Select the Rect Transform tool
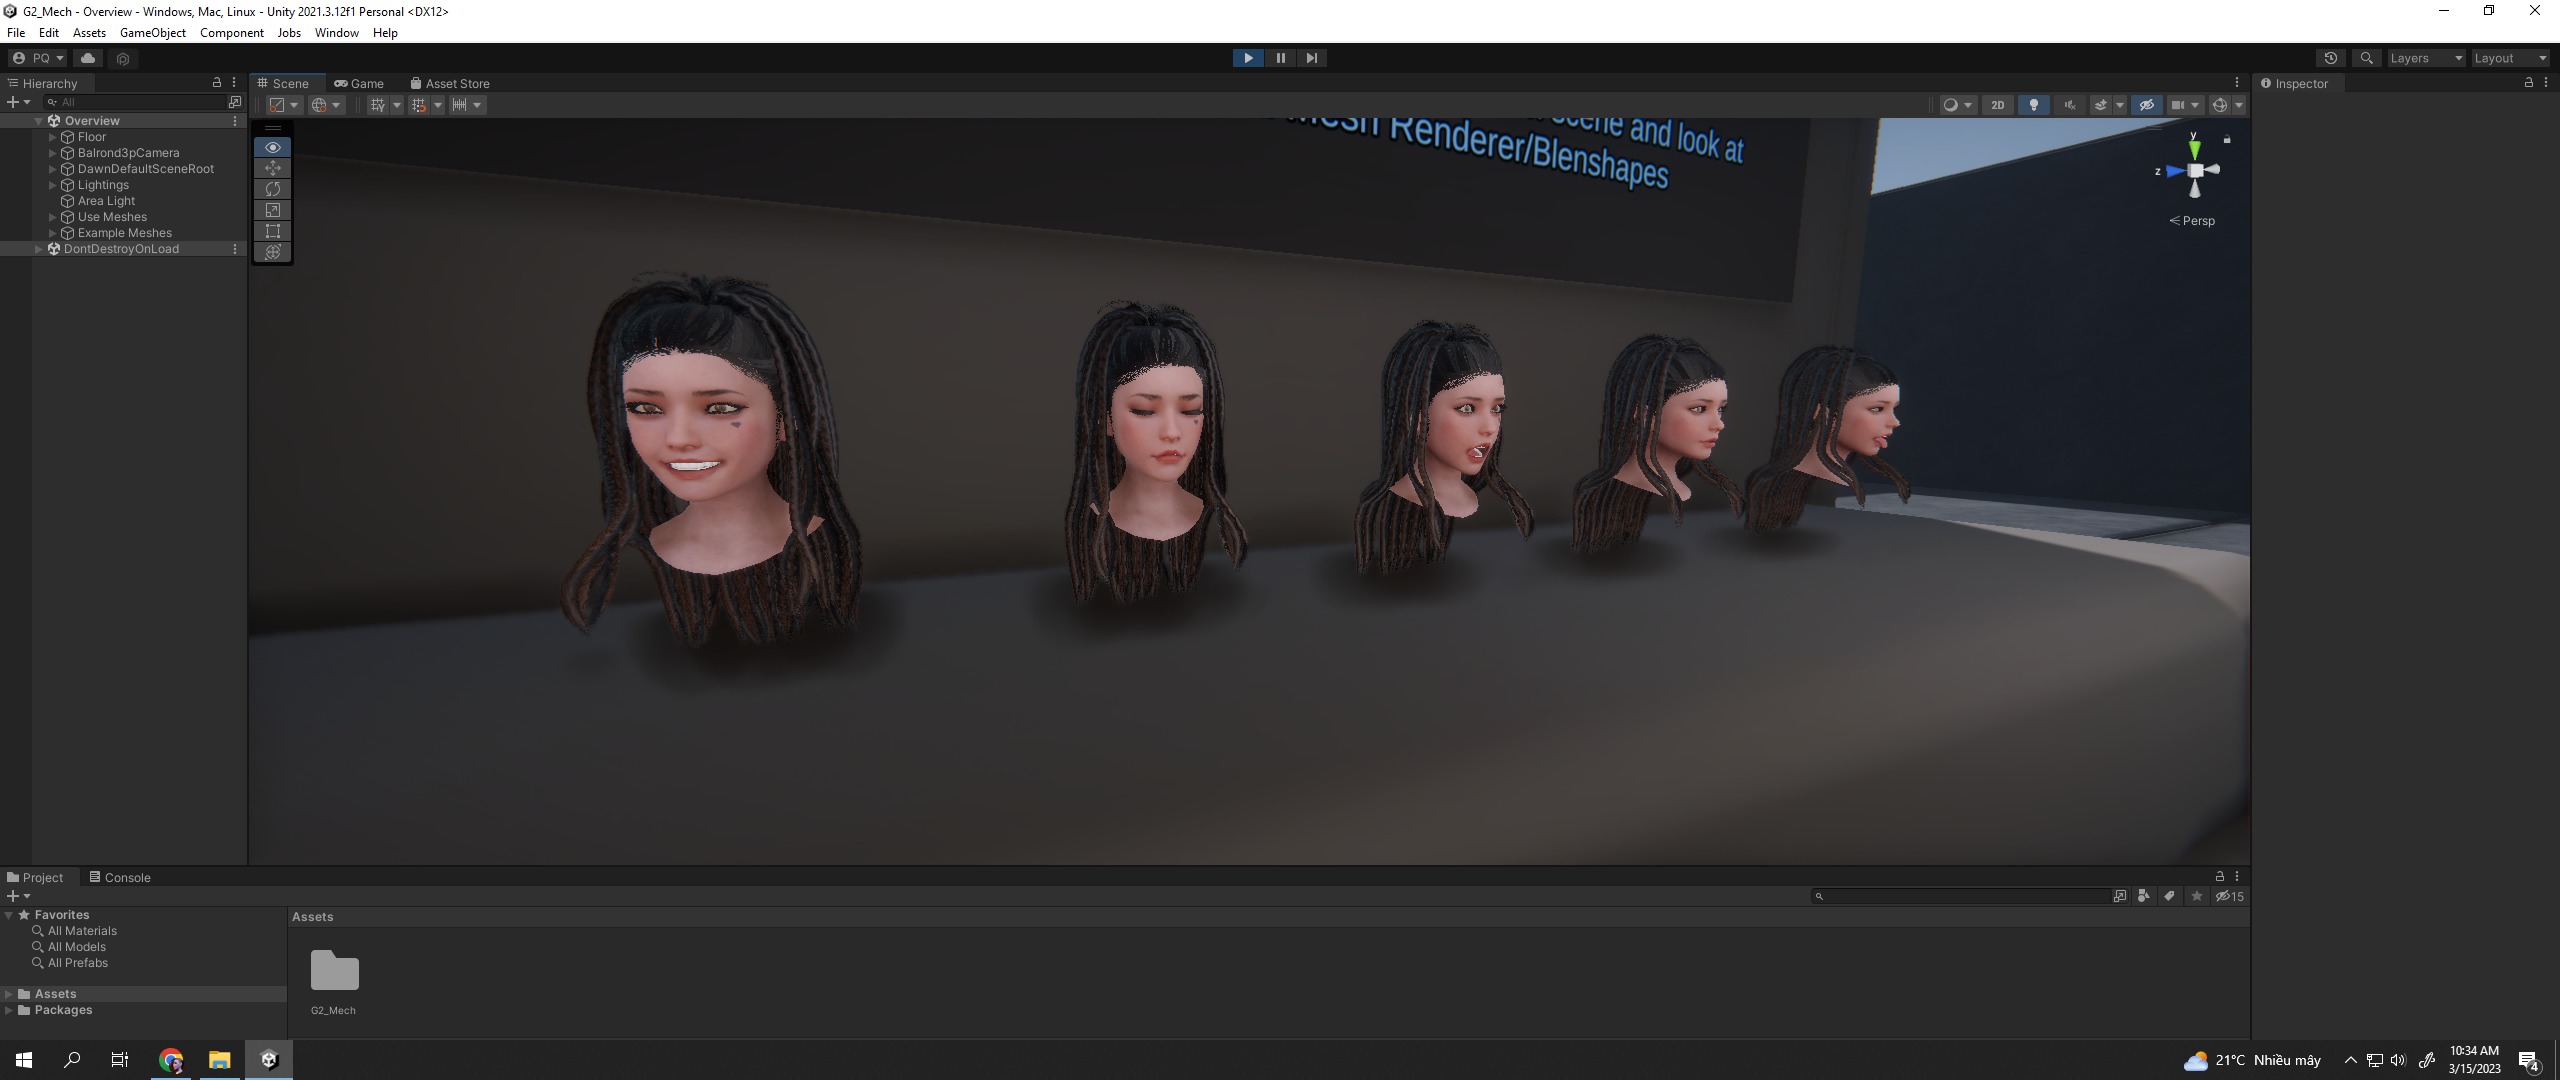Viewport: 2560px width, 1080px height. pyautogui.click(x=273, y=231)
